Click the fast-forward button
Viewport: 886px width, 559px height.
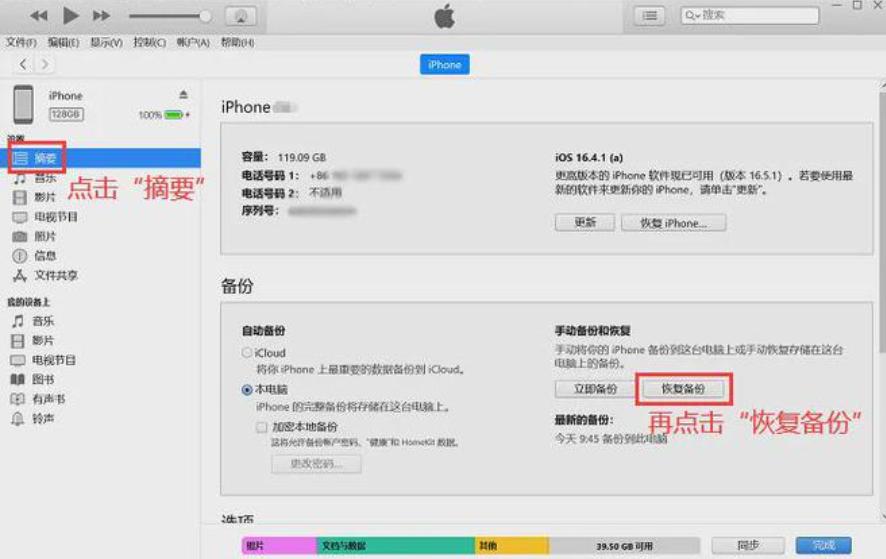[x=101, y=16]
